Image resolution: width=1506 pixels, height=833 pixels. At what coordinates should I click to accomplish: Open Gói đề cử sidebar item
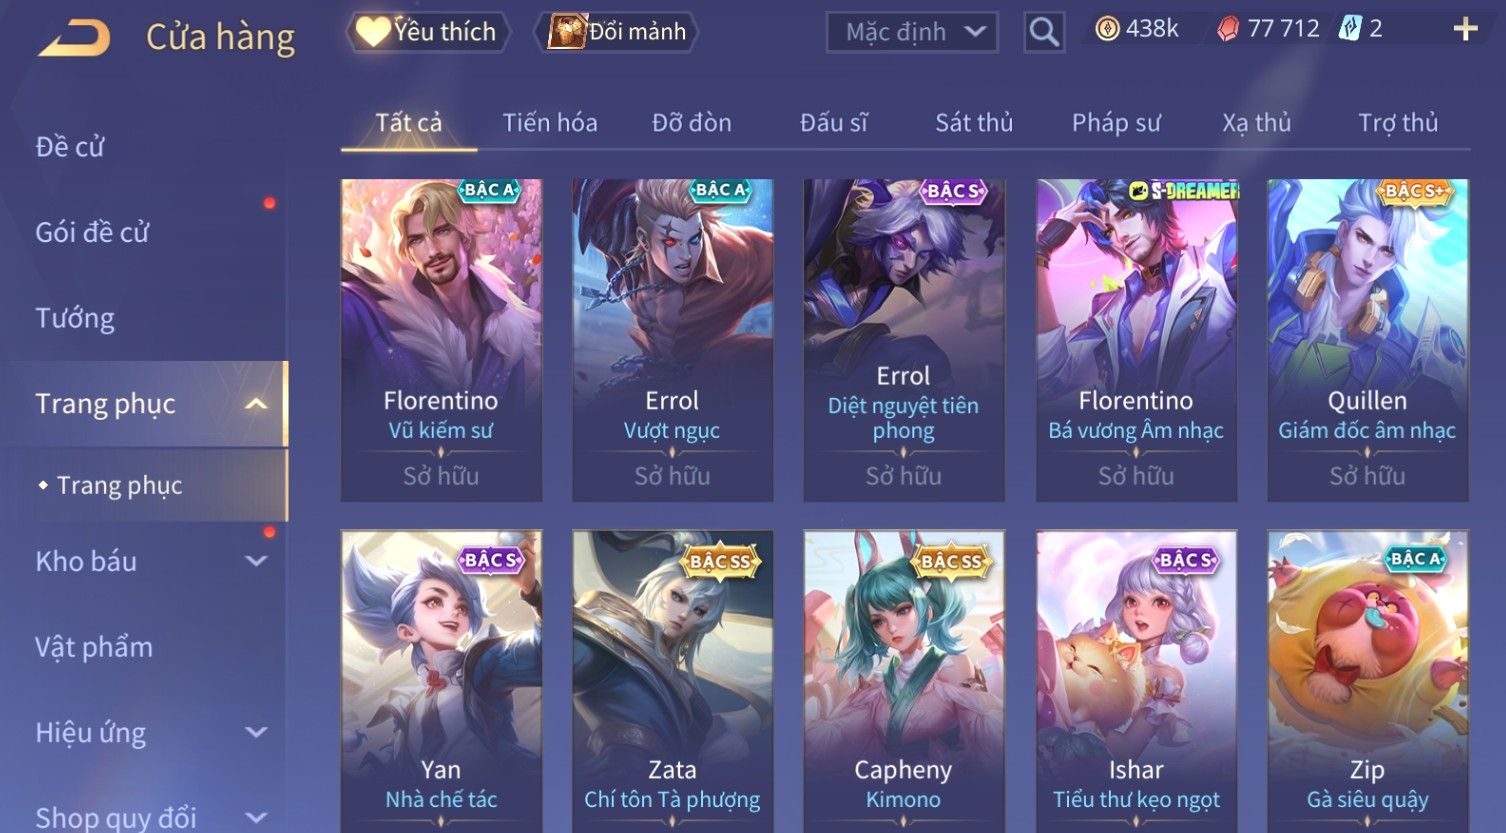click(92, 232)
